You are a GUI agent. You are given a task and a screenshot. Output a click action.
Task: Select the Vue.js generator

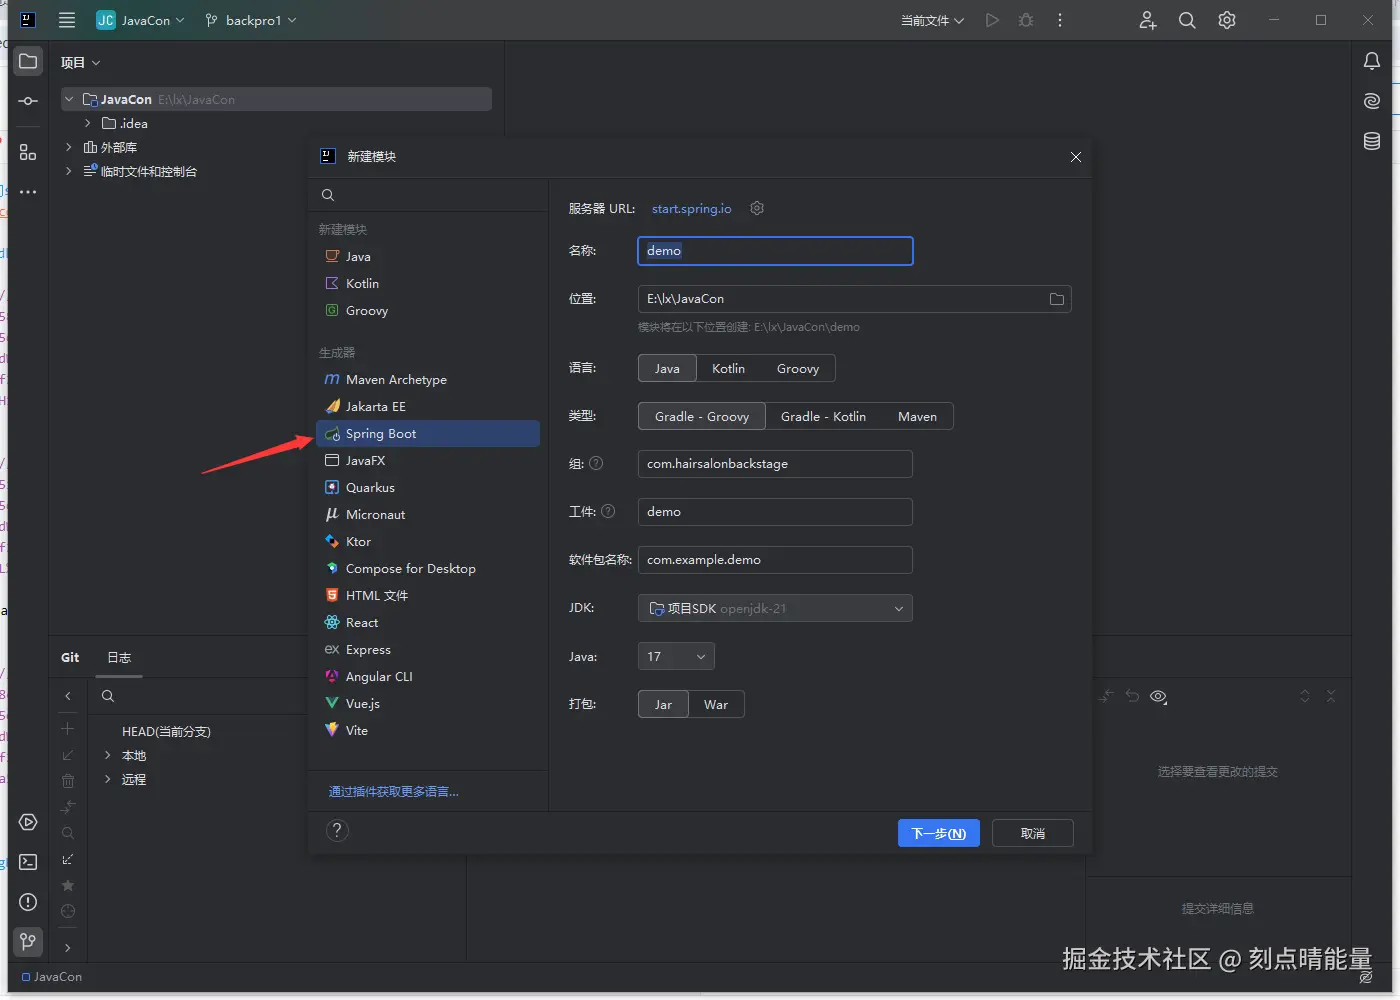click(428, 703)
